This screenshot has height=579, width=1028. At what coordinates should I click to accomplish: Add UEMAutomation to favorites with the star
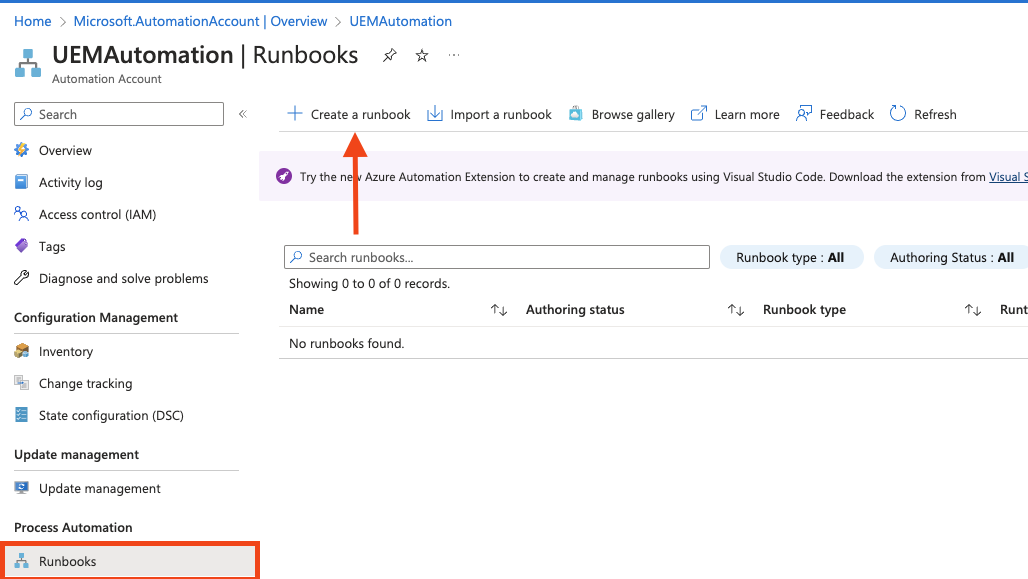point(421,56)
